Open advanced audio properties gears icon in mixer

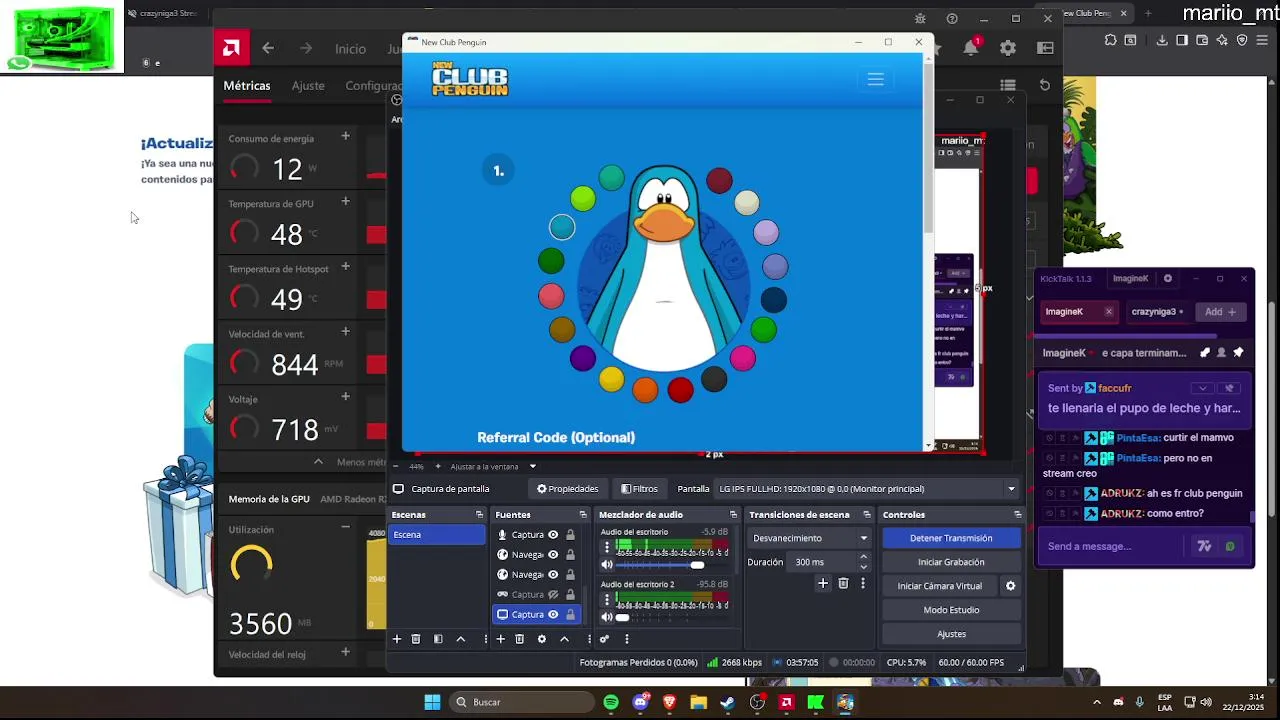pyautogui.click(x=604, y=639)
